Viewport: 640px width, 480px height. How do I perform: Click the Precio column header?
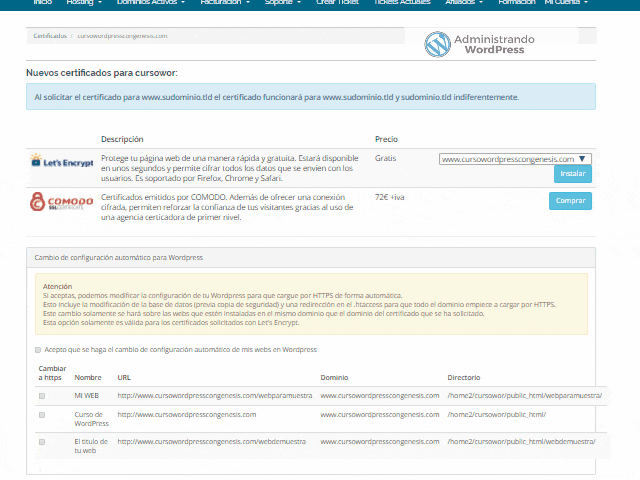[x=386, y=140]
